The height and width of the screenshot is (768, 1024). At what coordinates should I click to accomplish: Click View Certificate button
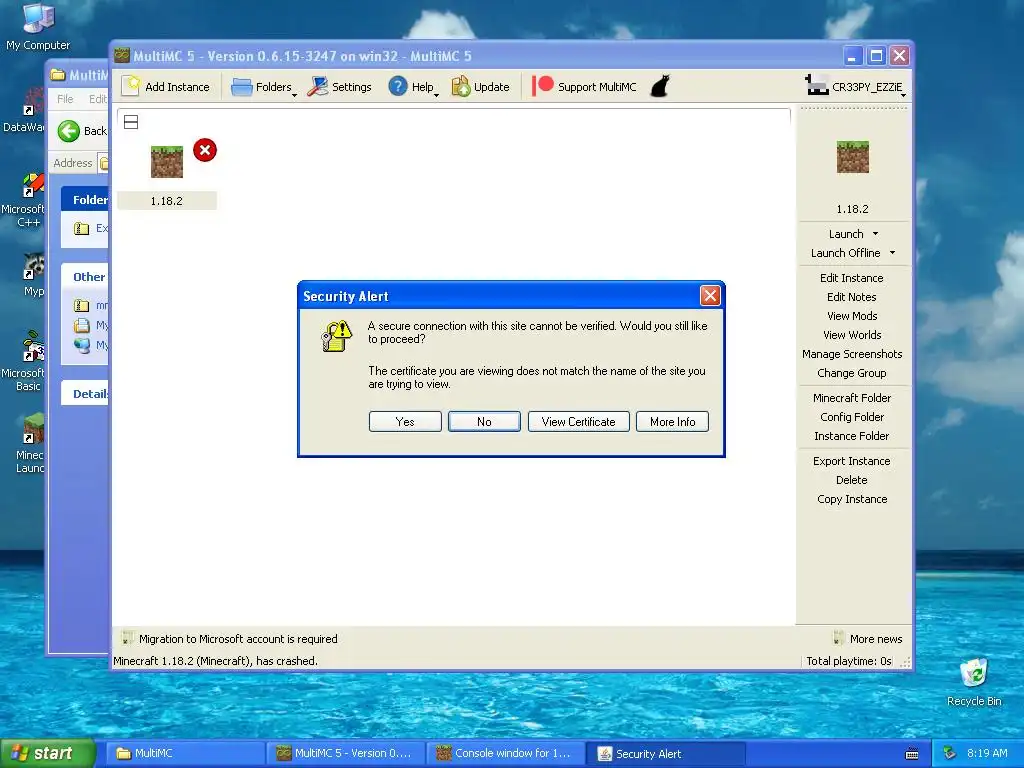(x=578, y=421)
